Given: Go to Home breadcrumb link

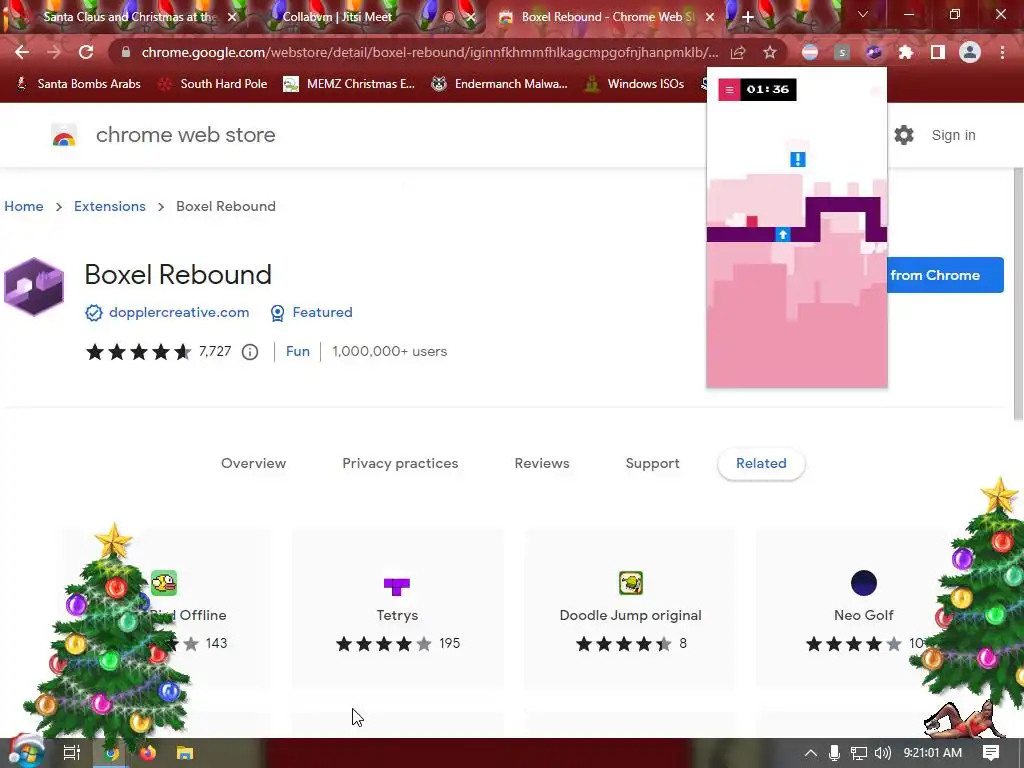Looking at the screenshot, I should 24,206.
